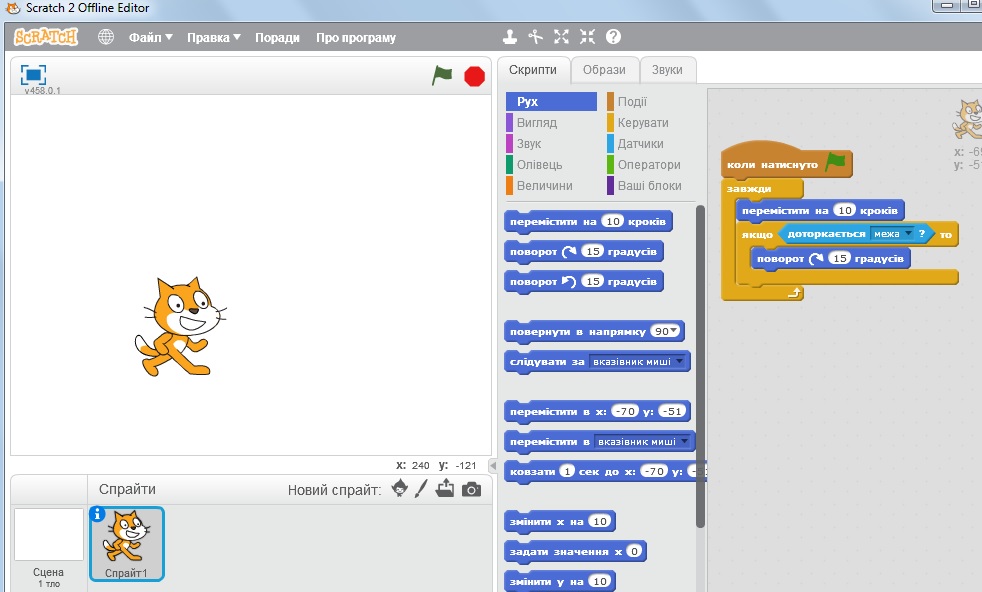Image resolution: width=982 pixels, height=592 pixels.
Task: Click y value field in перемістити в x block
Action: pyautogui.click(x=671, y=412)
